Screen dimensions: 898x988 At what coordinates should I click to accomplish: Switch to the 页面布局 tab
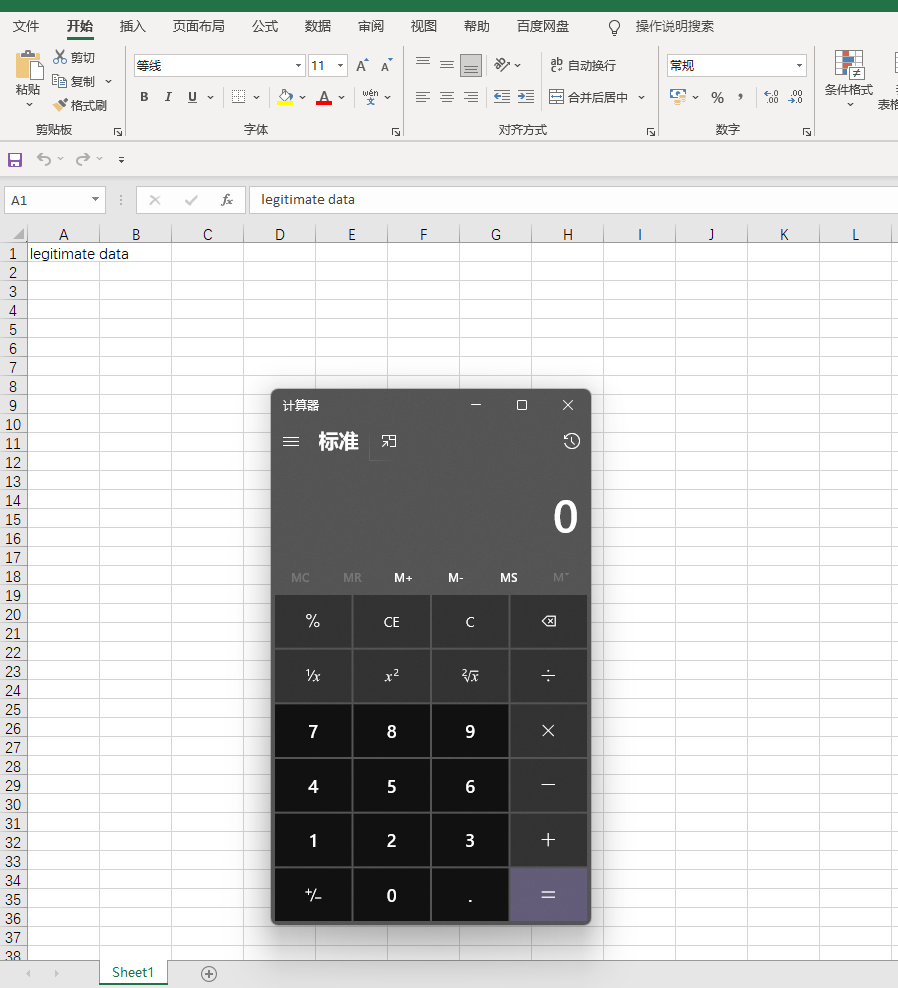click(x=199, y=26)
